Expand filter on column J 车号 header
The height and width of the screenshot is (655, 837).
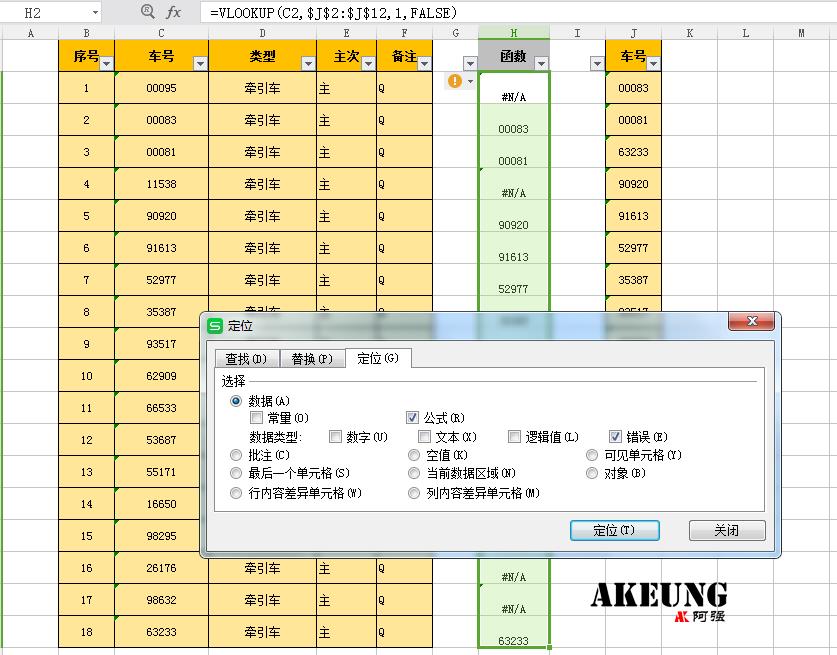(x=652, y=64)
